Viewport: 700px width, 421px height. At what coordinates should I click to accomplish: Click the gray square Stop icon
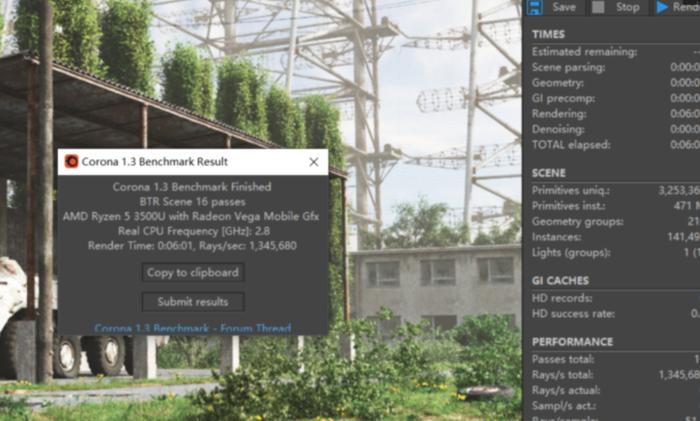598,7
